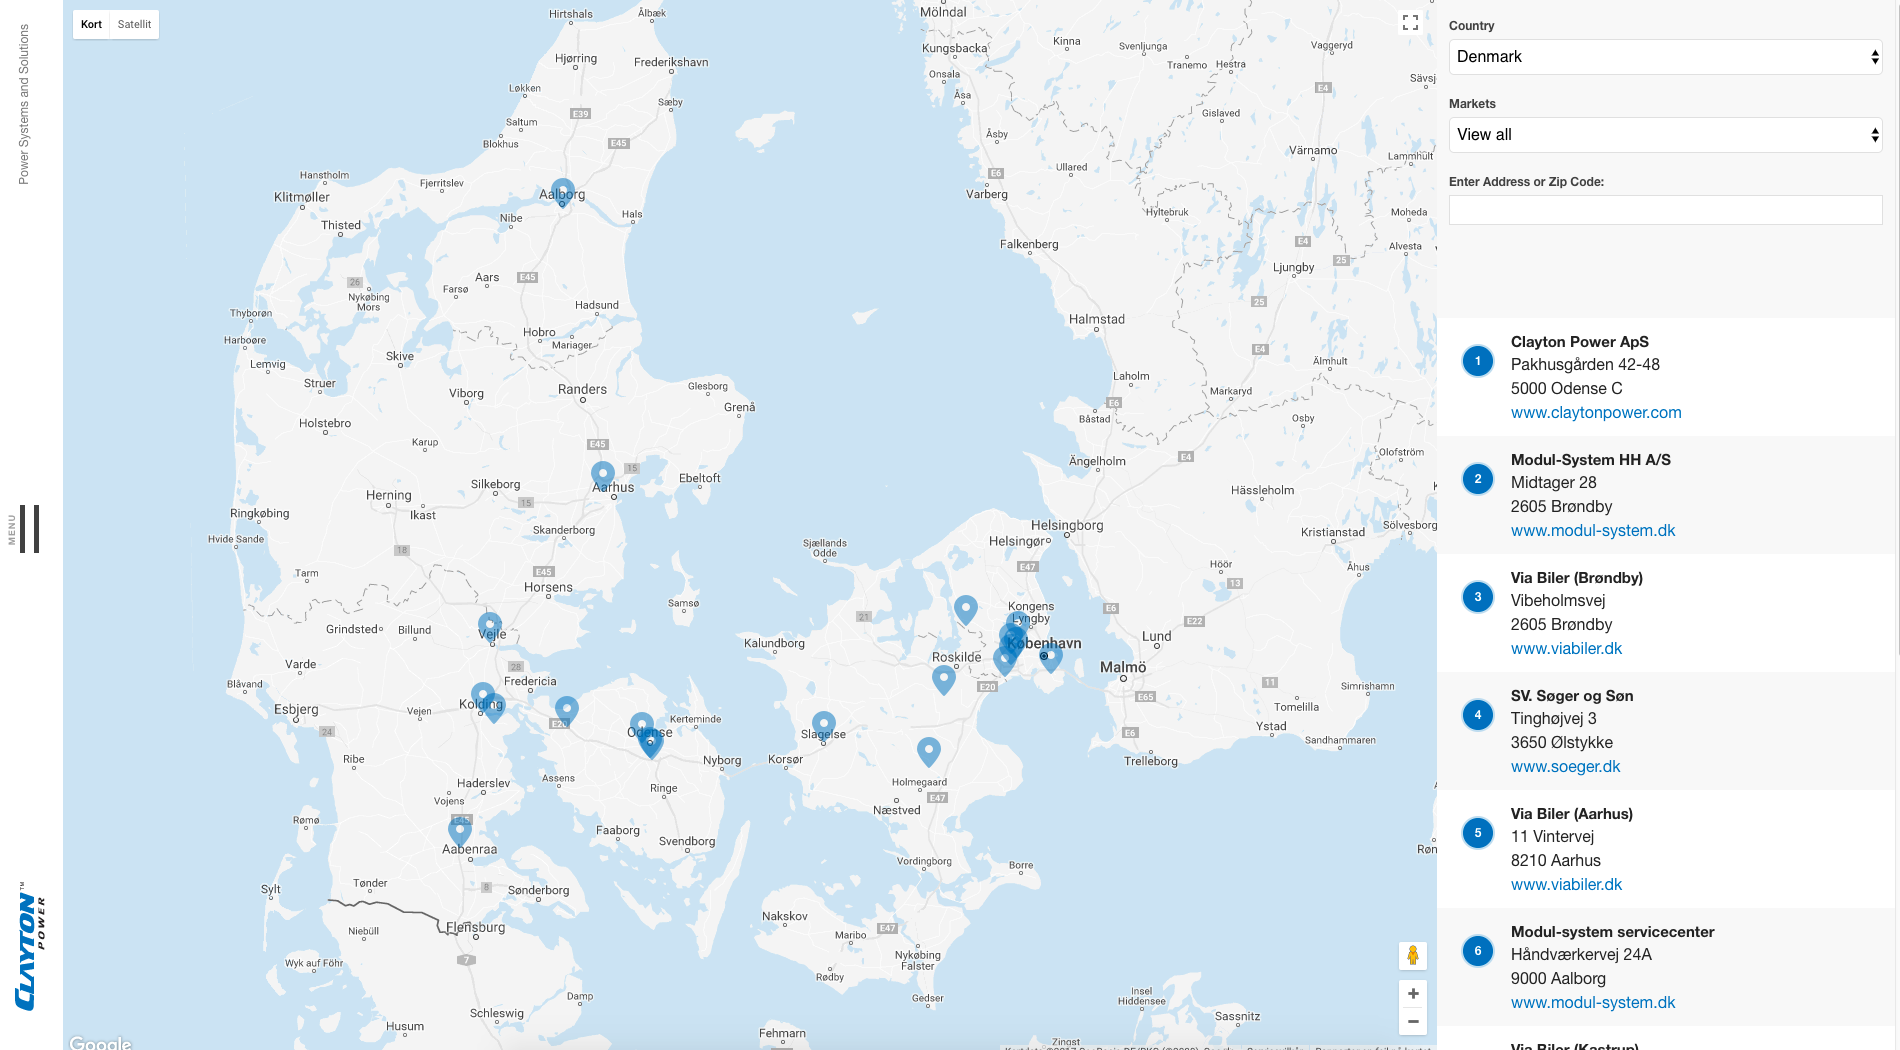Viewport: 1900px width, 1050px height.
Task: Click the map pin at Aalborg
Action: coord(563,192)
